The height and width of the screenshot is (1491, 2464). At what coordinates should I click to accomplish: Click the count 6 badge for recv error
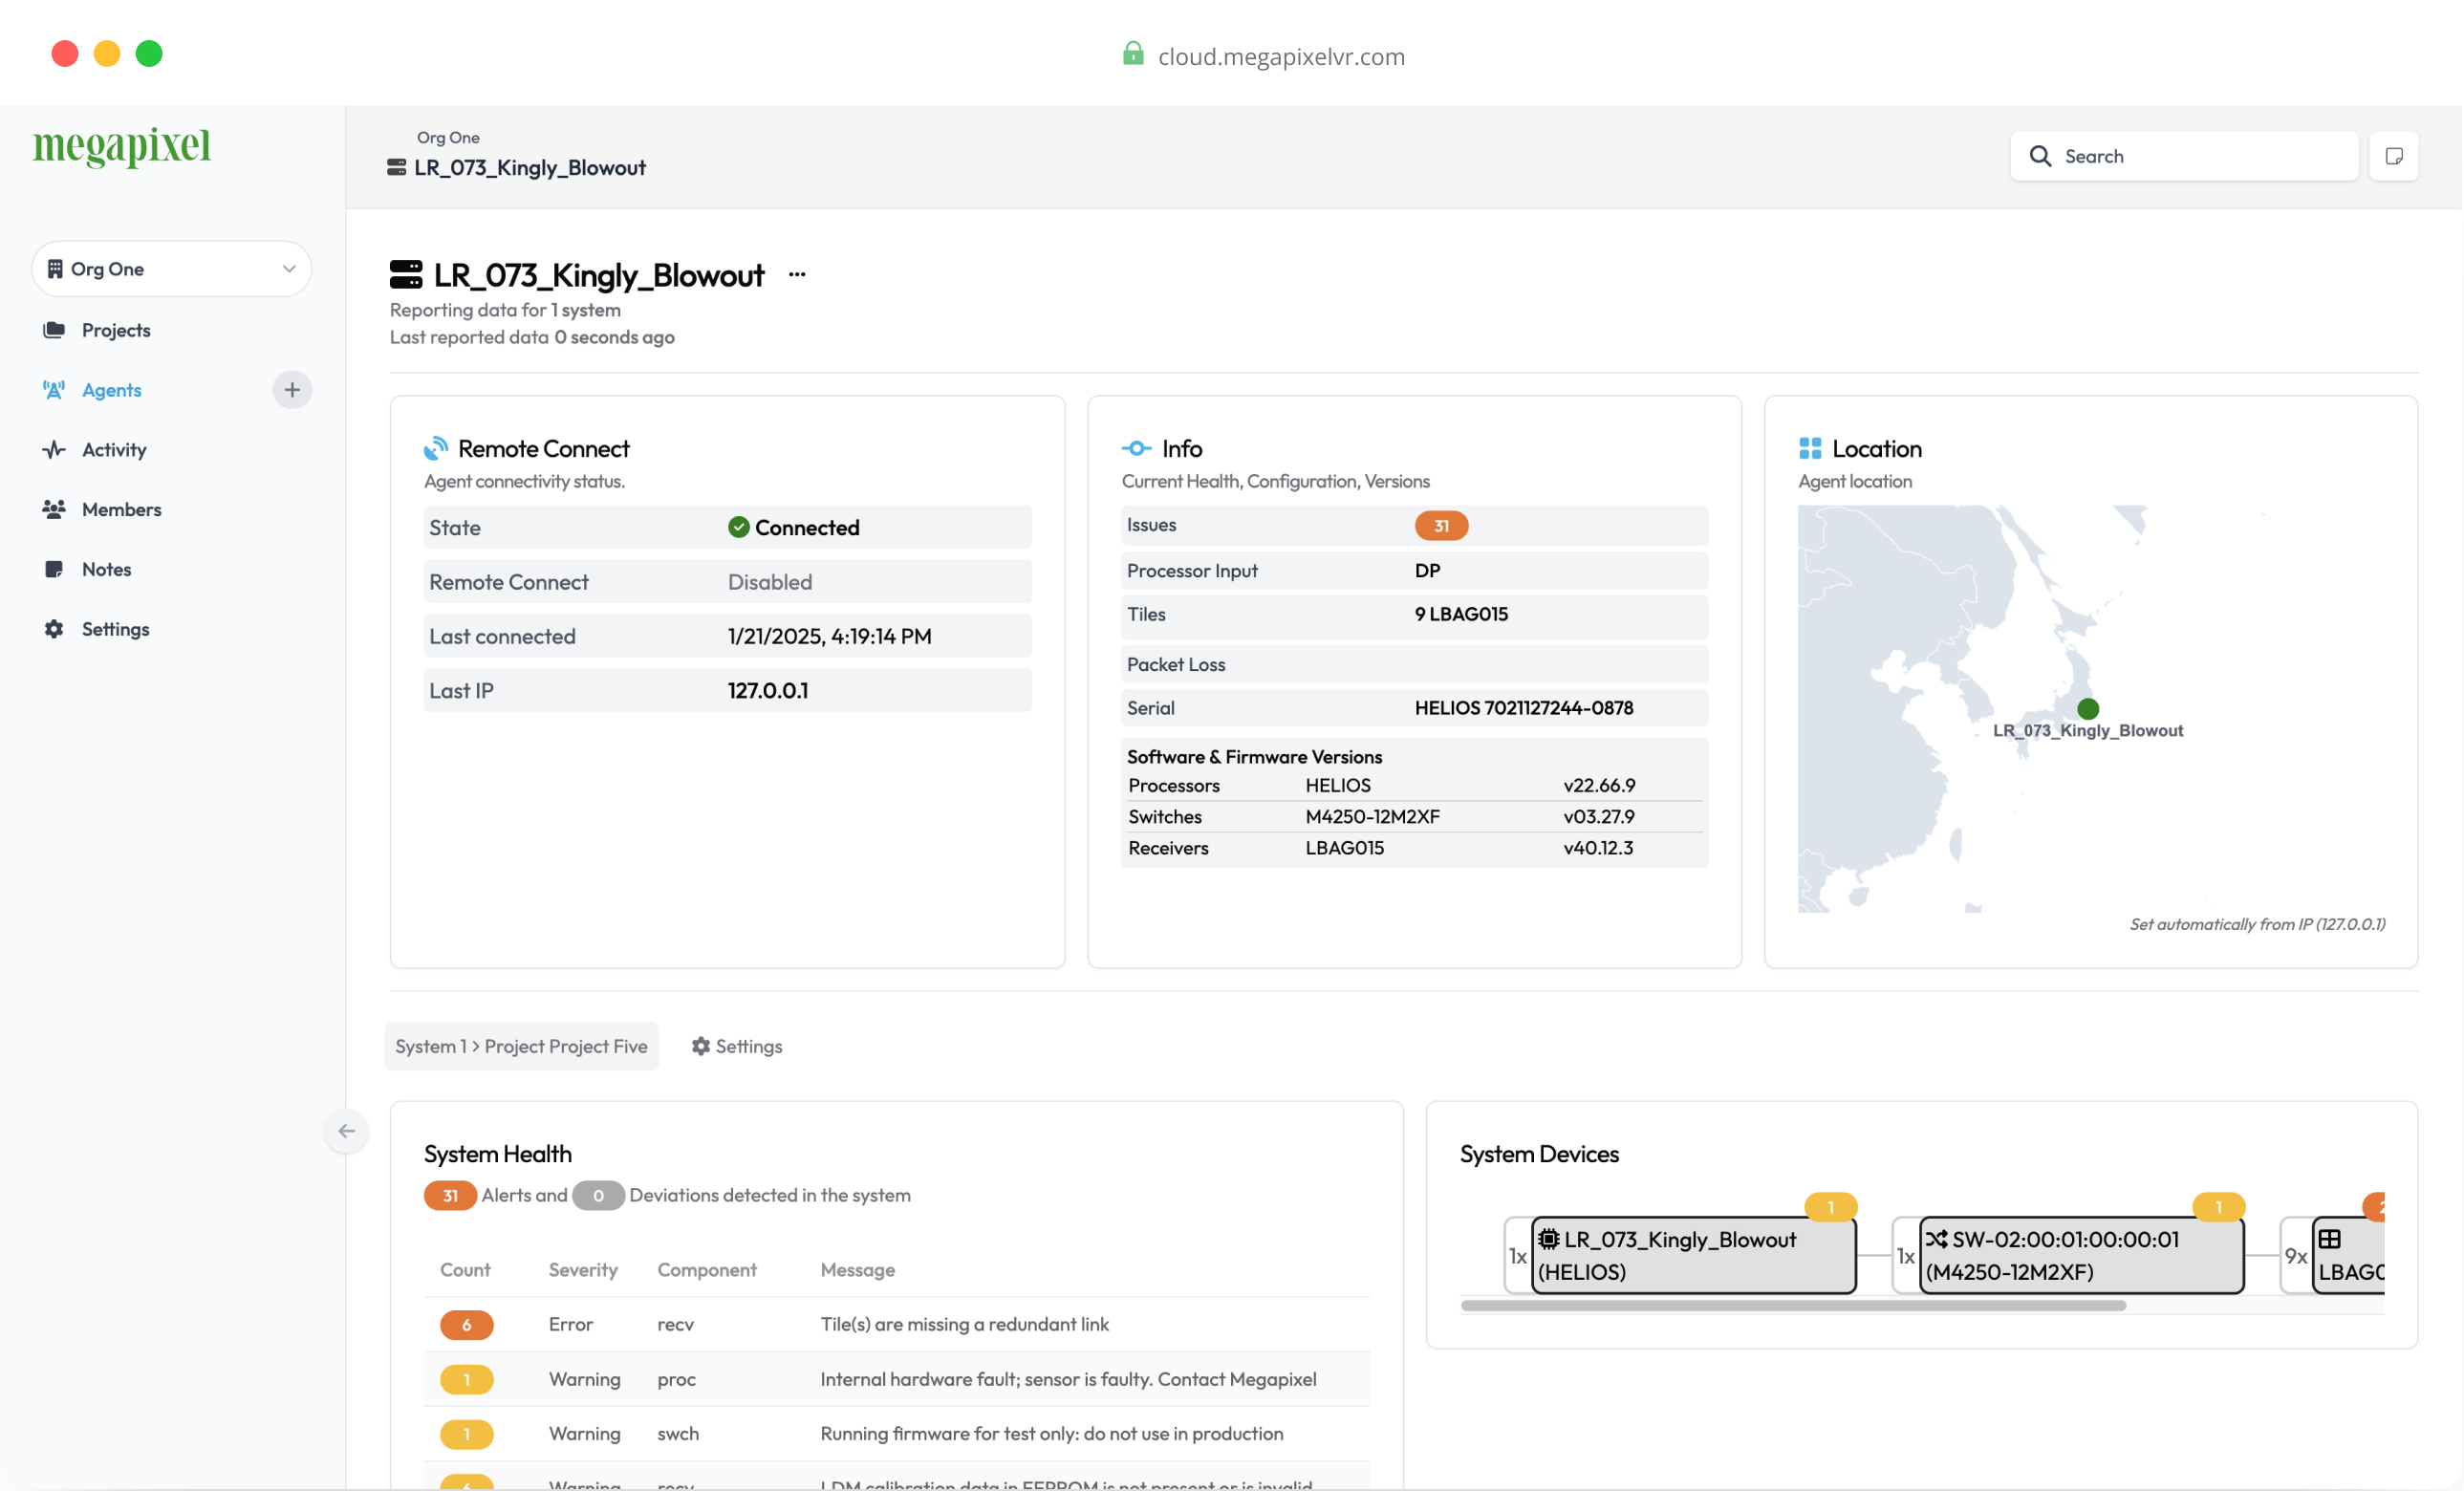[466, 1325]
